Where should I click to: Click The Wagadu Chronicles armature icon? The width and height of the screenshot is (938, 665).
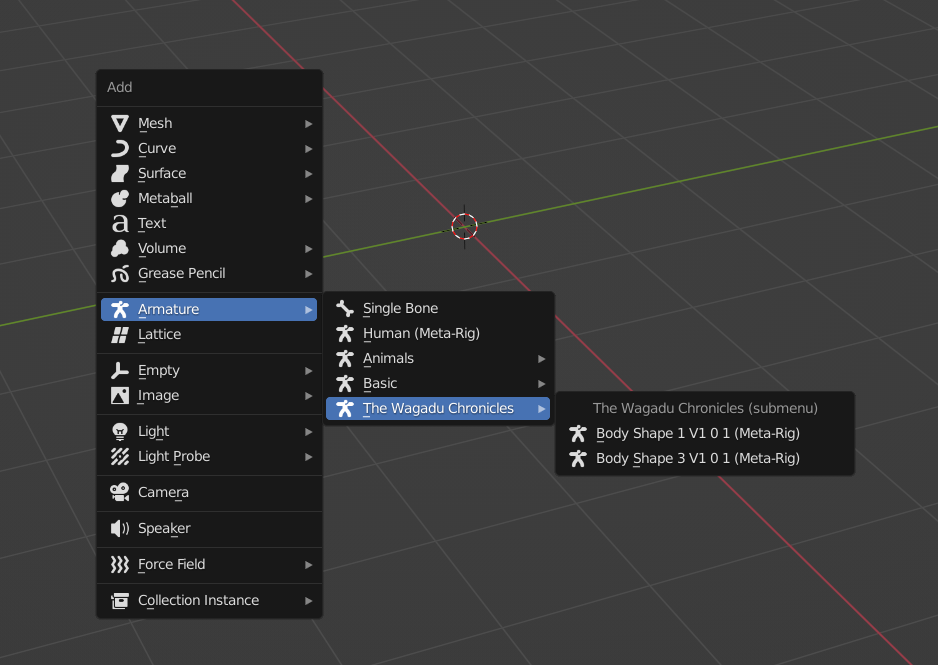tap(345, 408)
